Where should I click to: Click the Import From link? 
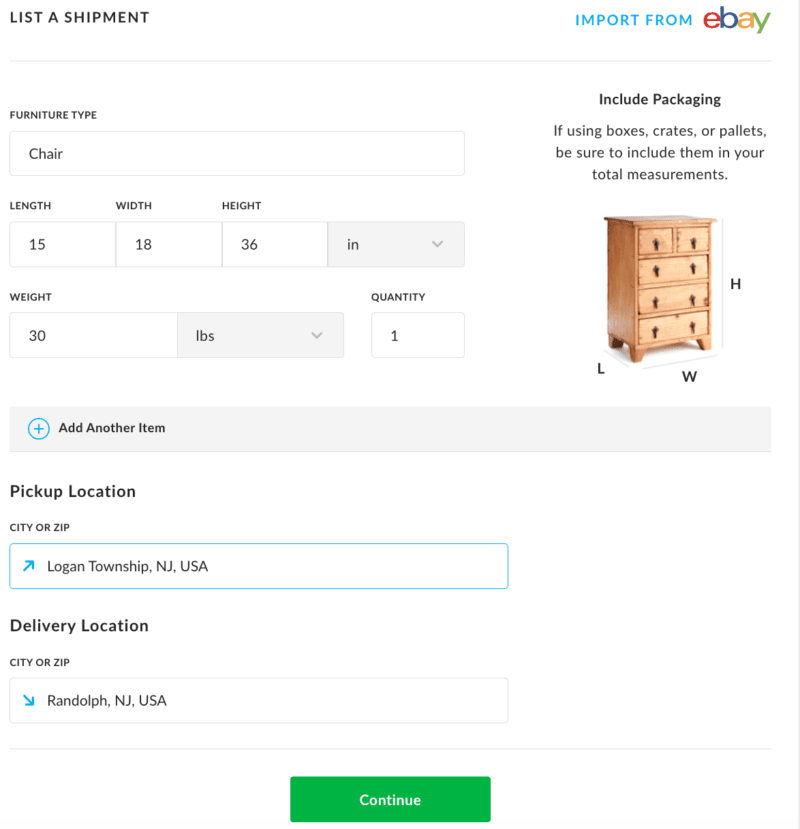(633, 20)
